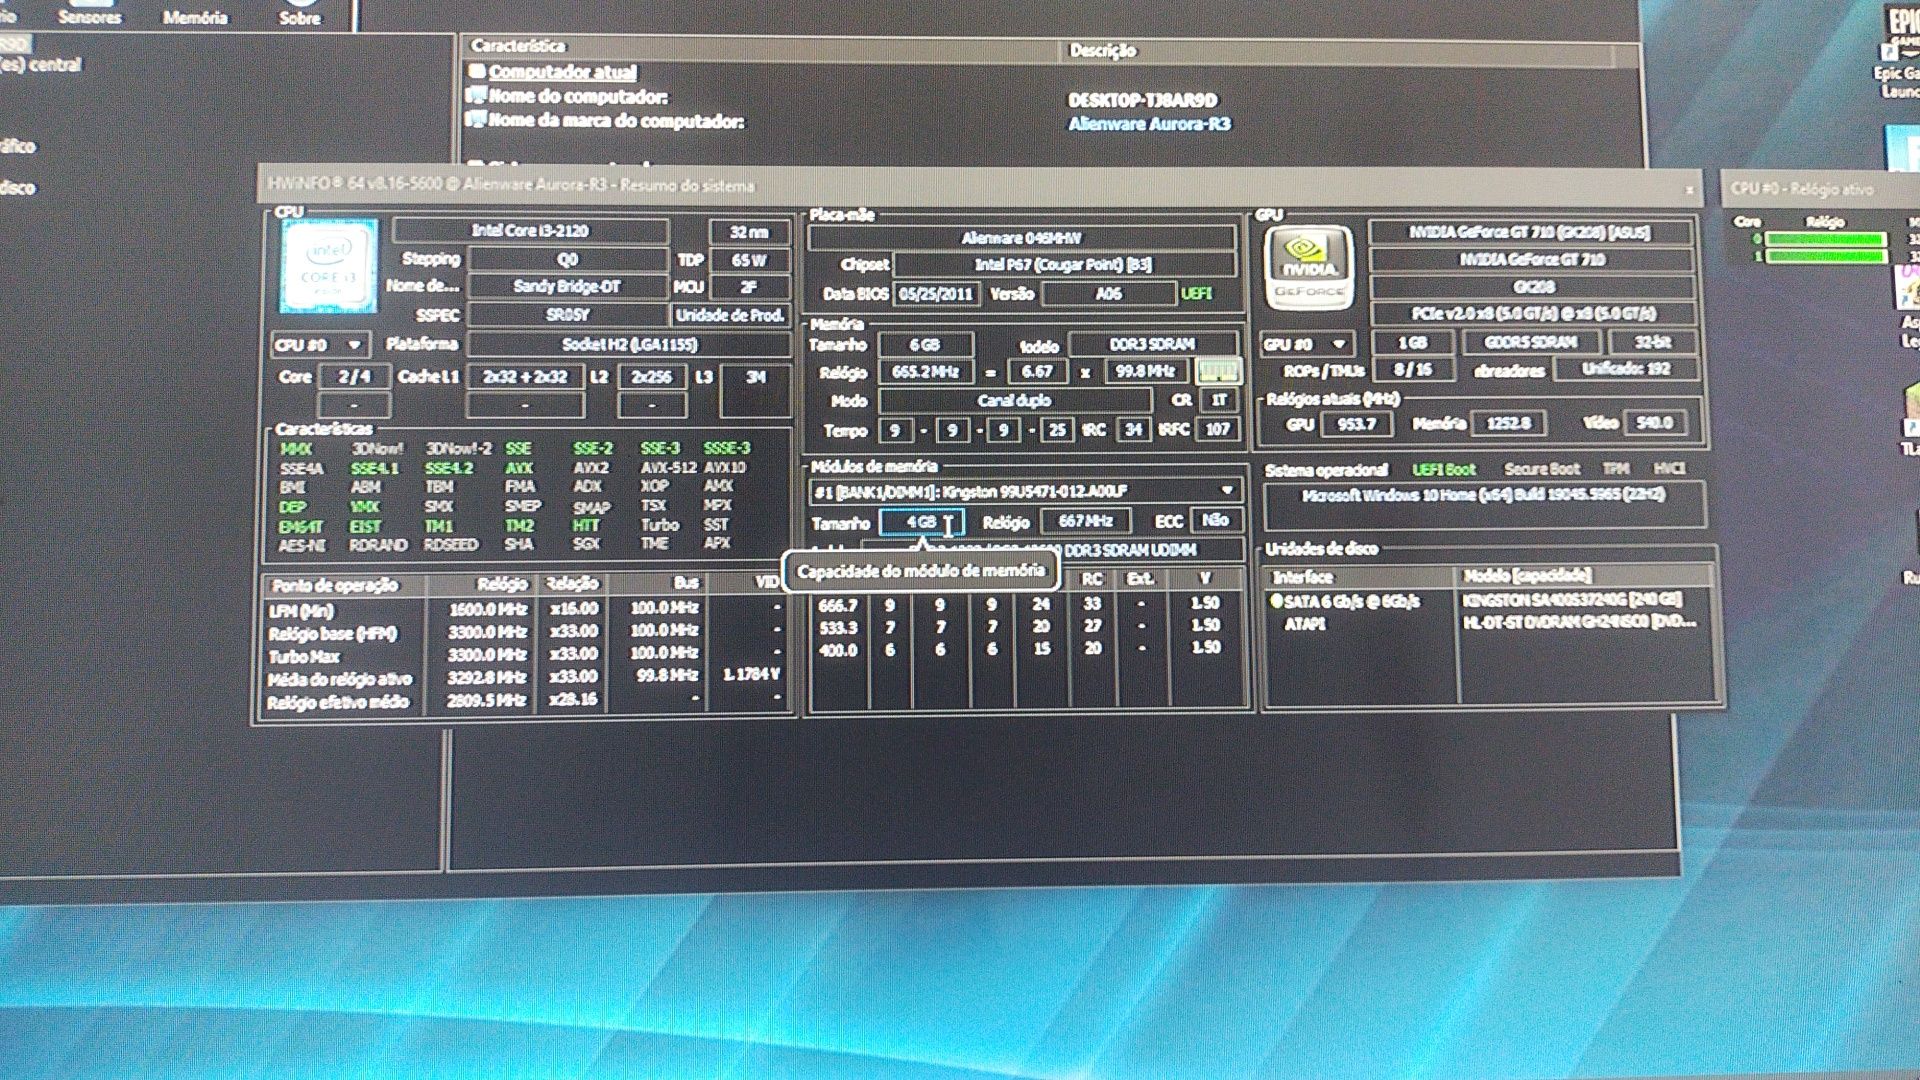Select 'Computador atual' in the list

(562, 72)
